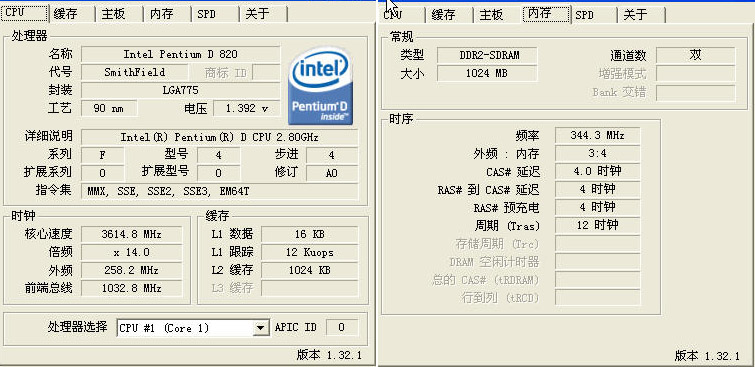The width and height of the screenshot is (755, 367).
Task: Click the RAS# 到 CAS# 延迟 value
Action: [598, 189]
